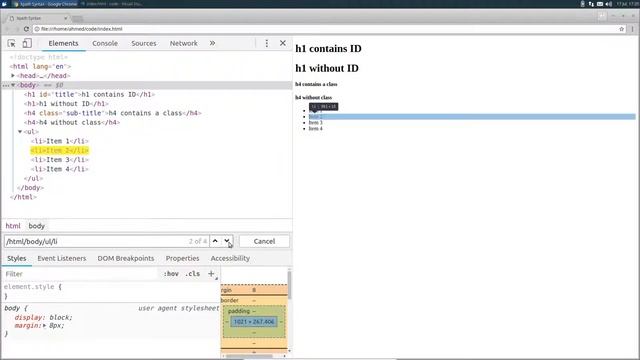The width and height of the screenshot is (640, 360).
Task: Open the Sources tab
Action: (x=144, y=43)
